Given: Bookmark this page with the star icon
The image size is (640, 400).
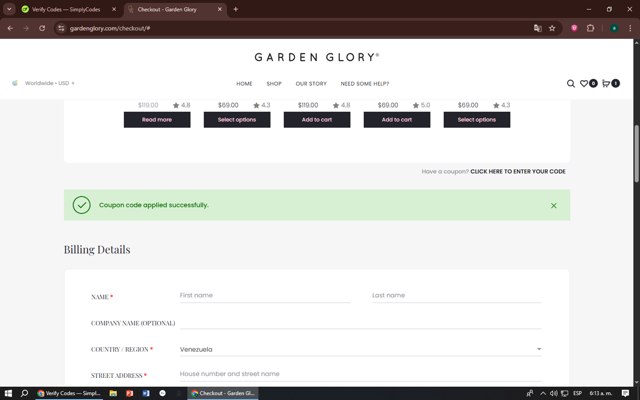Looking at the screenshot, I should pos(552,28).
